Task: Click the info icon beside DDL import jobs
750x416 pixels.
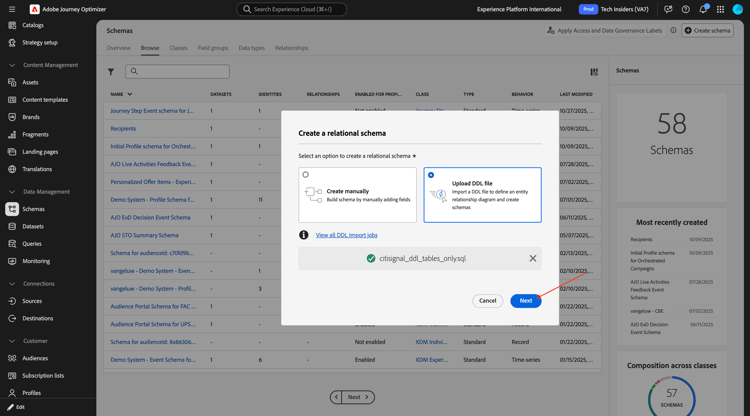Action: (x=304, y=235)
